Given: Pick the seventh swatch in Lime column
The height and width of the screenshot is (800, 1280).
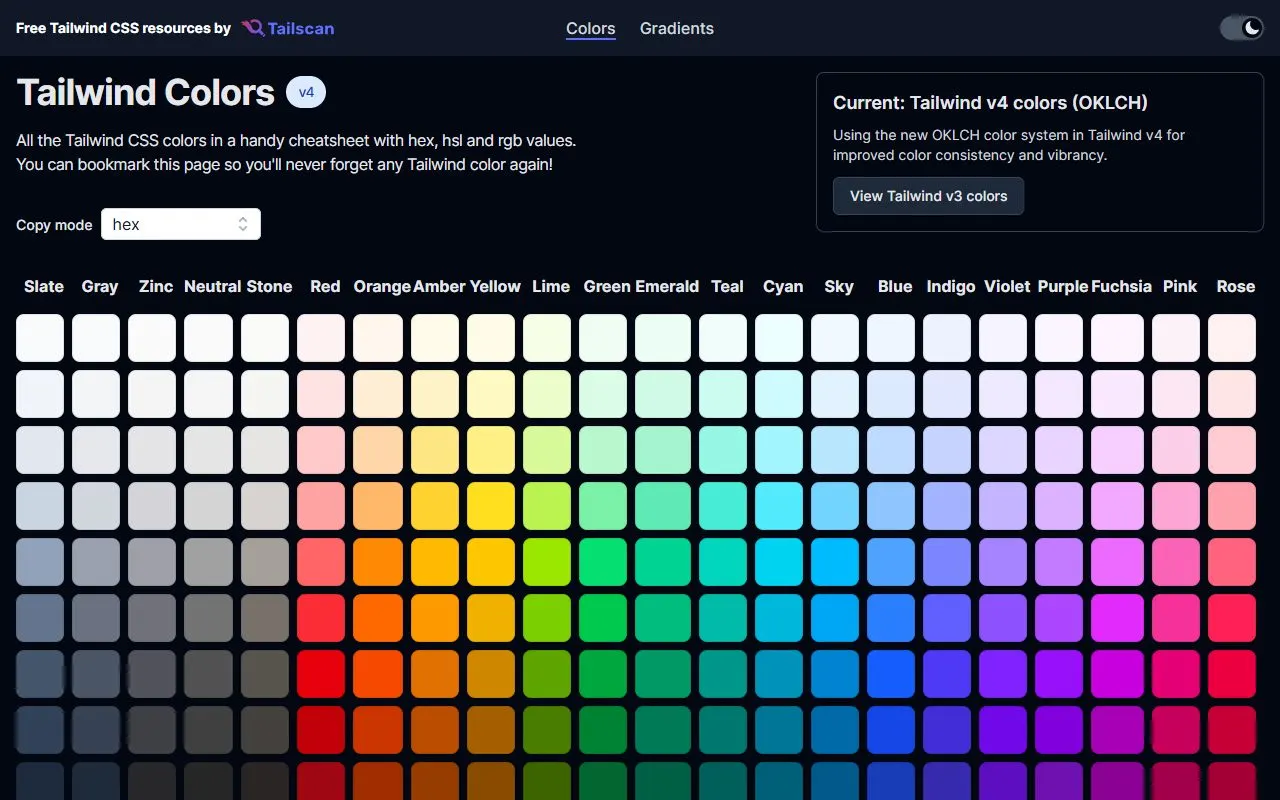Looking at the screenshot, I should [x=547, y=674].
